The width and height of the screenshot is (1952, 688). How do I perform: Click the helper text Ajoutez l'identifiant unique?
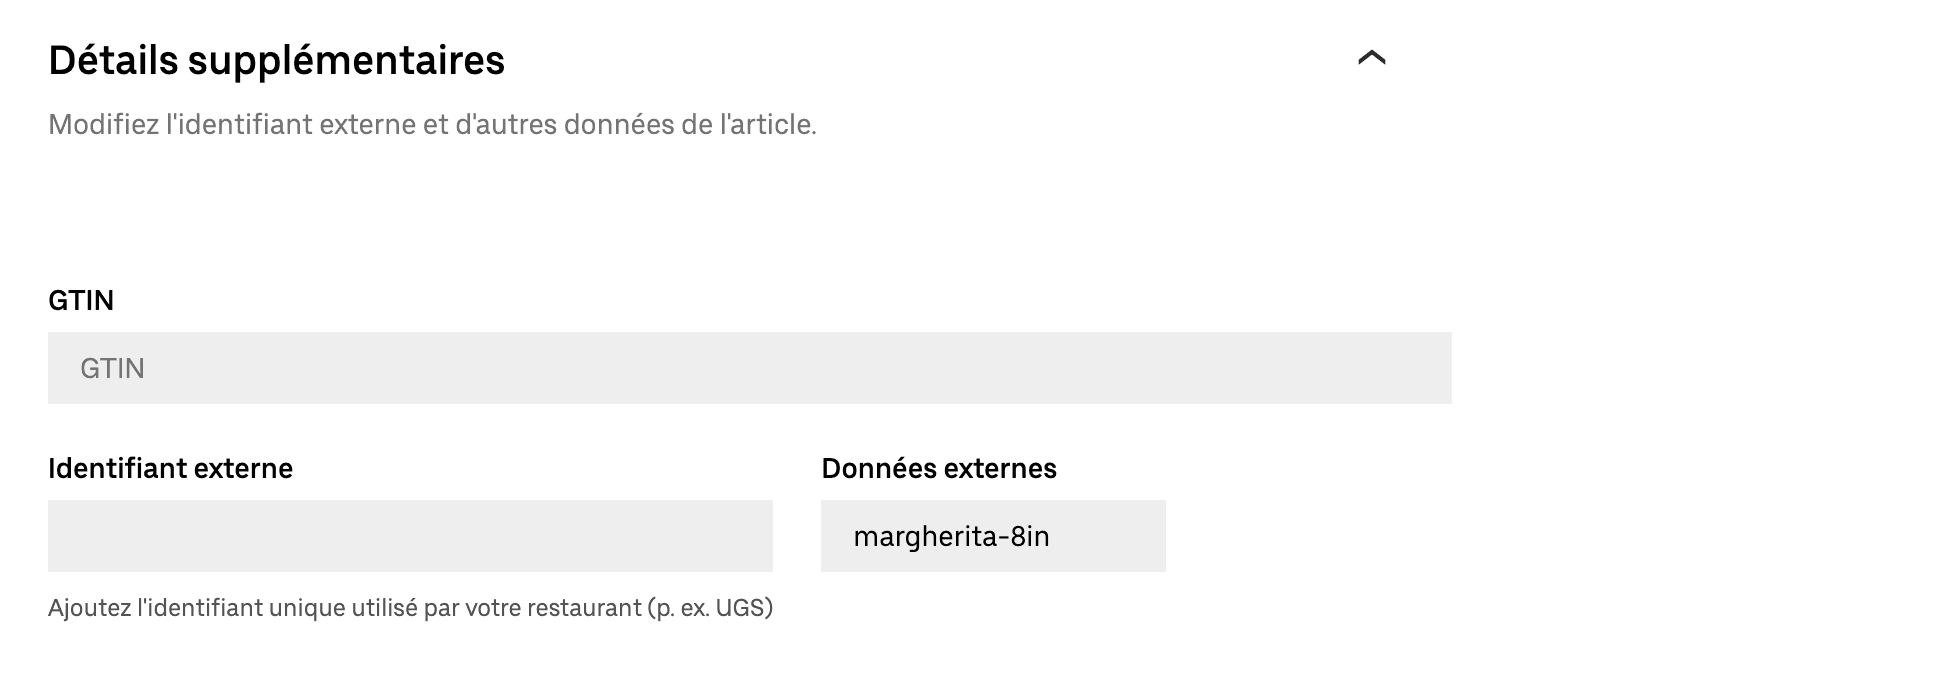click(x=412, y=605)
